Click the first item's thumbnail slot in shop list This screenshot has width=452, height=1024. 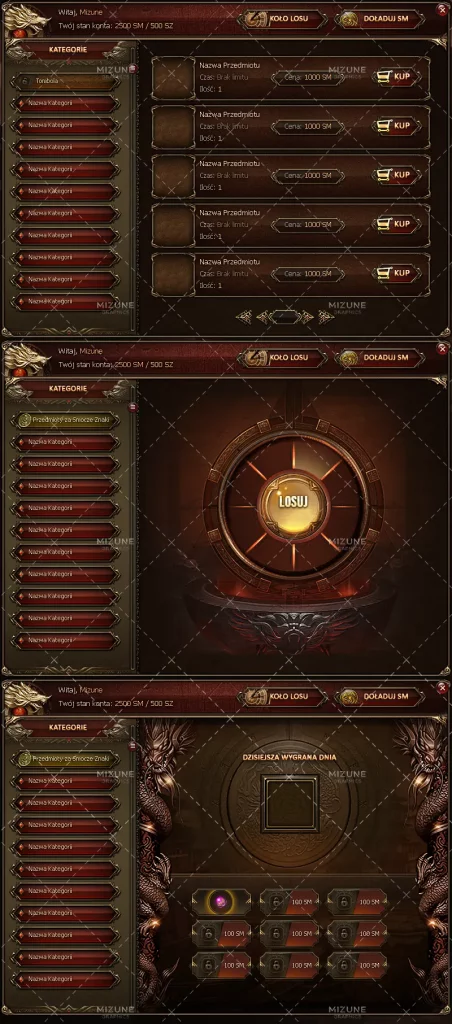[x=173, y=78]
